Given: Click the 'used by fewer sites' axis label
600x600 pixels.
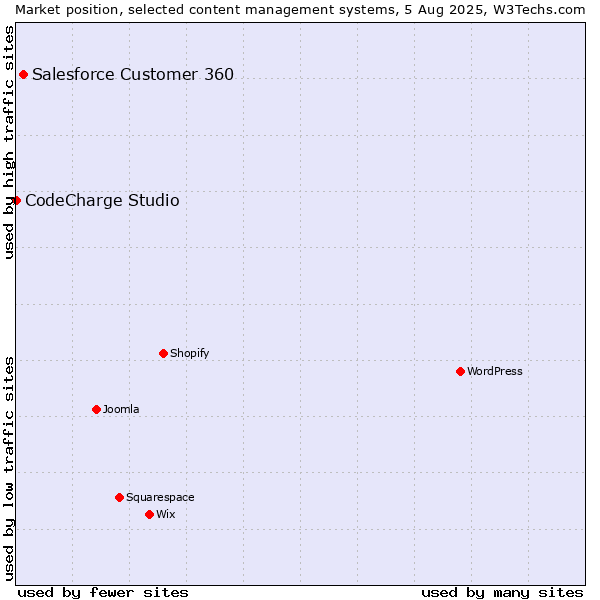Looking at the screenshot, I should click(103, 593).
